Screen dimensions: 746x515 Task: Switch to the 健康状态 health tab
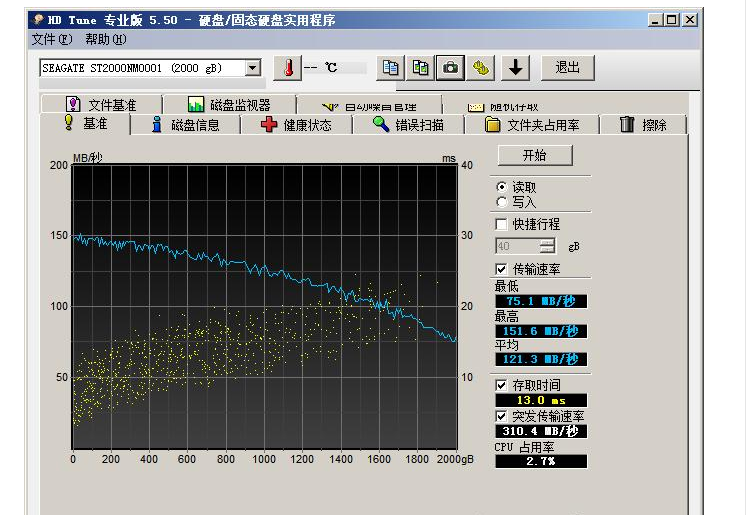(295, 125)
